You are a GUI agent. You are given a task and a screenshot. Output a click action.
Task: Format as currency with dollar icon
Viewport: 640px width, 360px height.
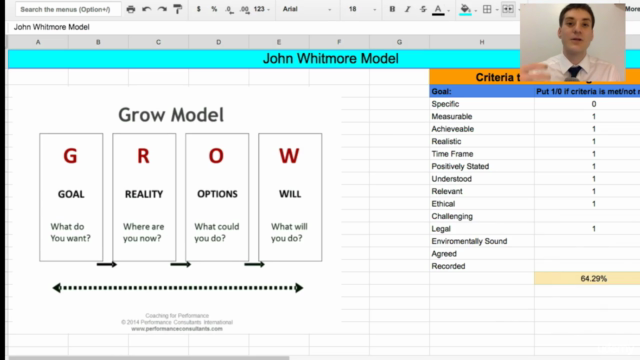tap(199, 9)
